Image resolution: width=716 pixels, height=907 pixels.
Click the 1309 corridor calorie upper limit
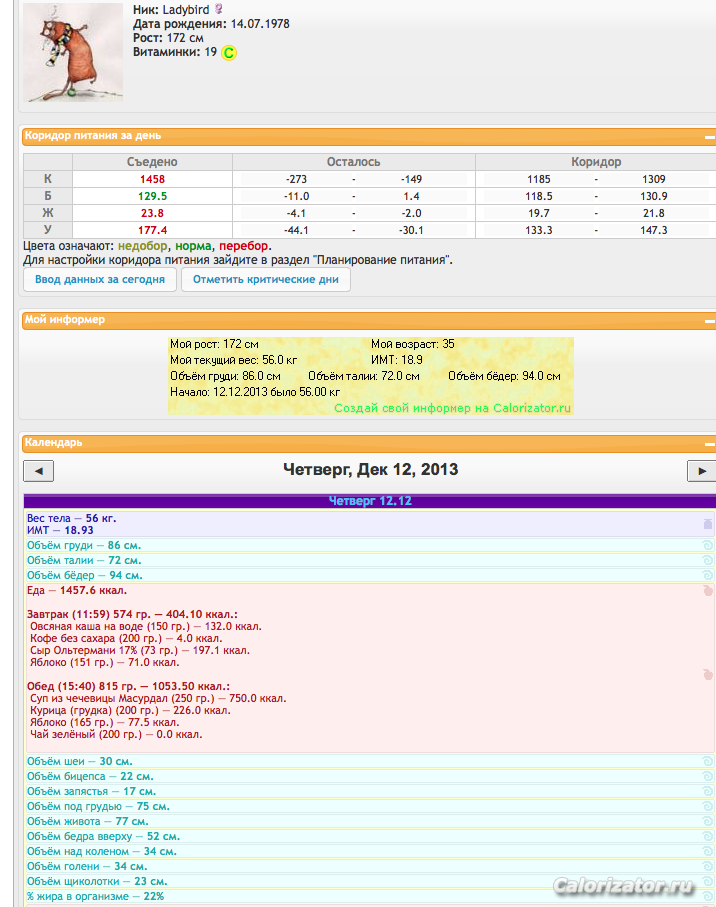point(654,179)
